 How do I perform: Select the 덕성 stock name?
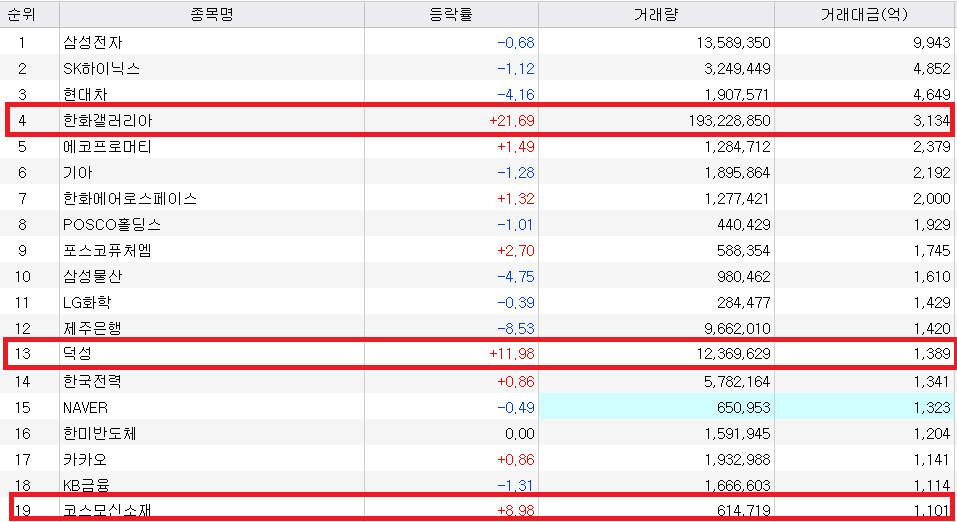[78, 353]
